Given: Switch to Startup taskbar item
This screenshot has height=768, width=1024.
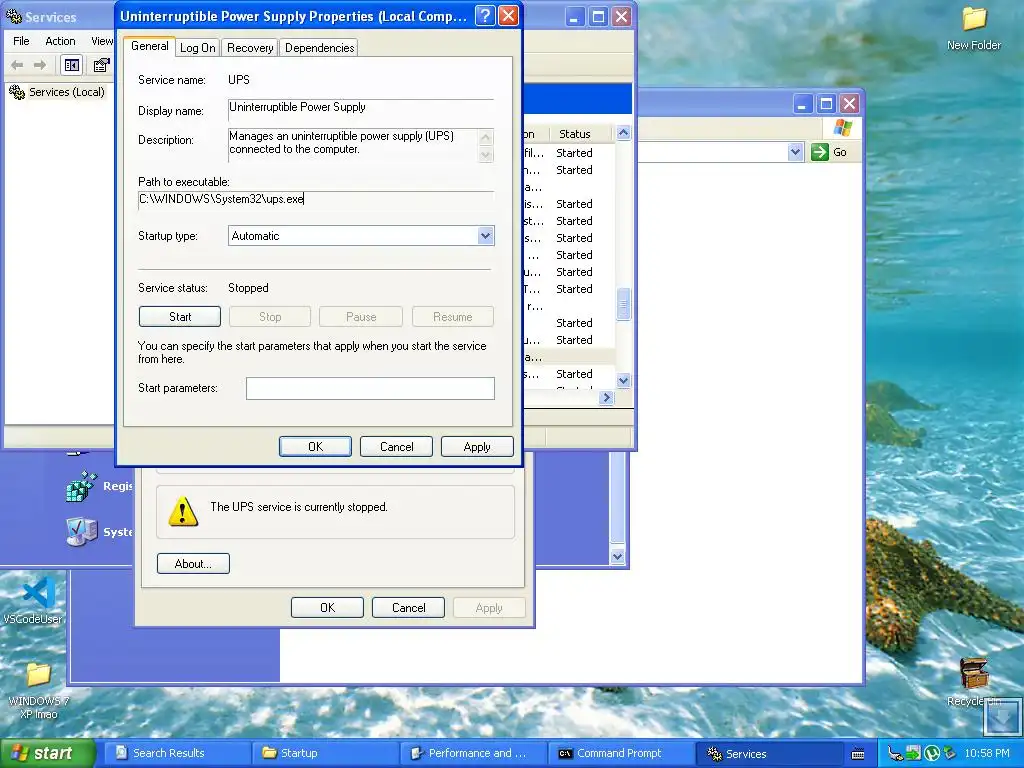Looking at the screenshot, I should click(325, 754).
